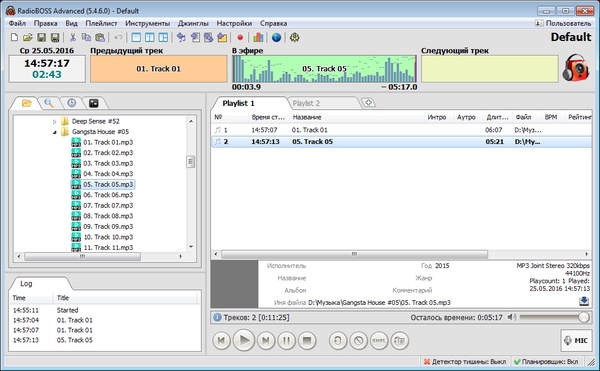Click the on-air track progress waveform

pos(324,69)
